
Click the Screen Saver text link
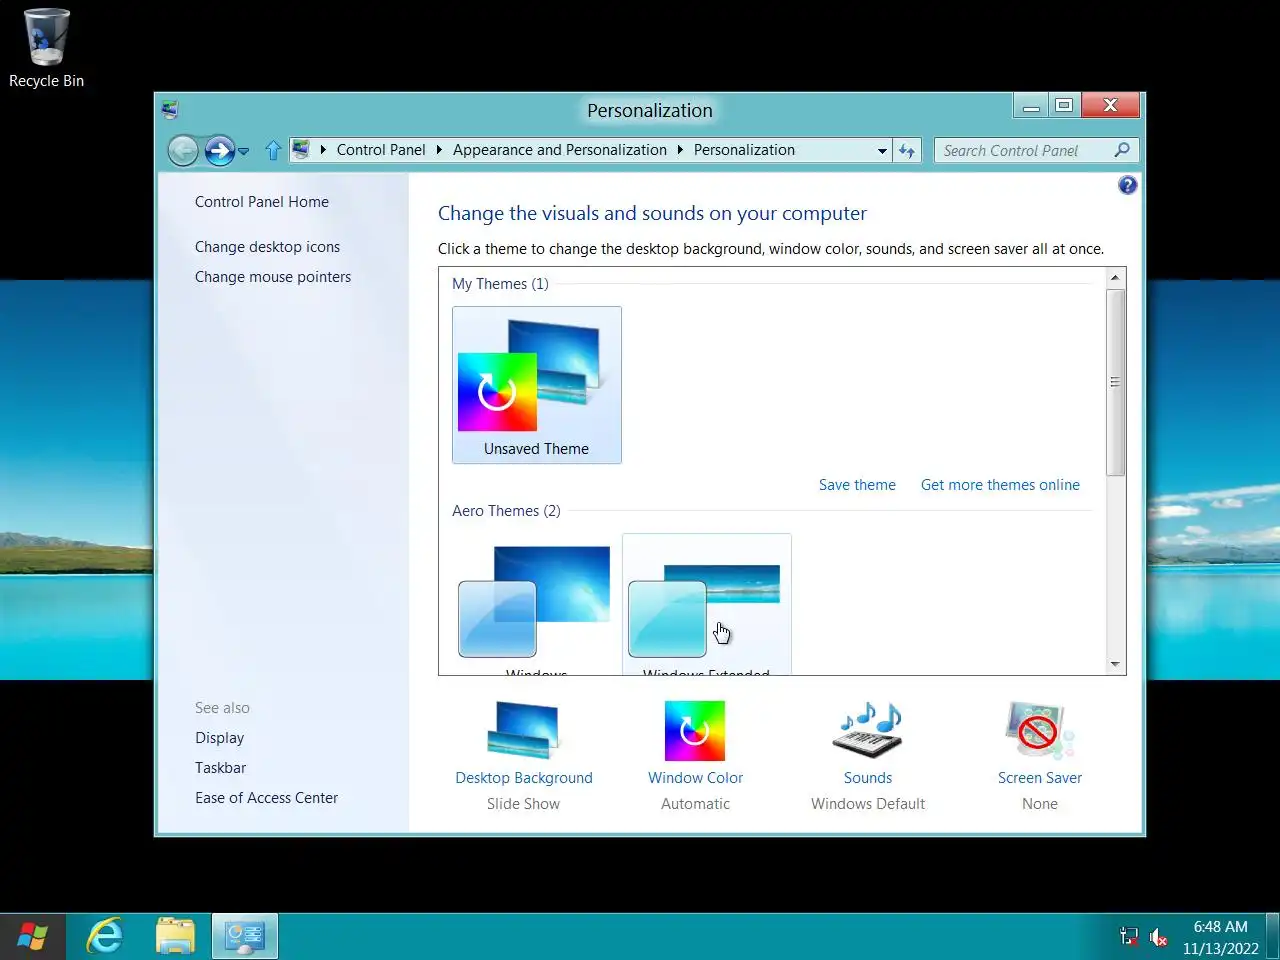(1040, 778)
